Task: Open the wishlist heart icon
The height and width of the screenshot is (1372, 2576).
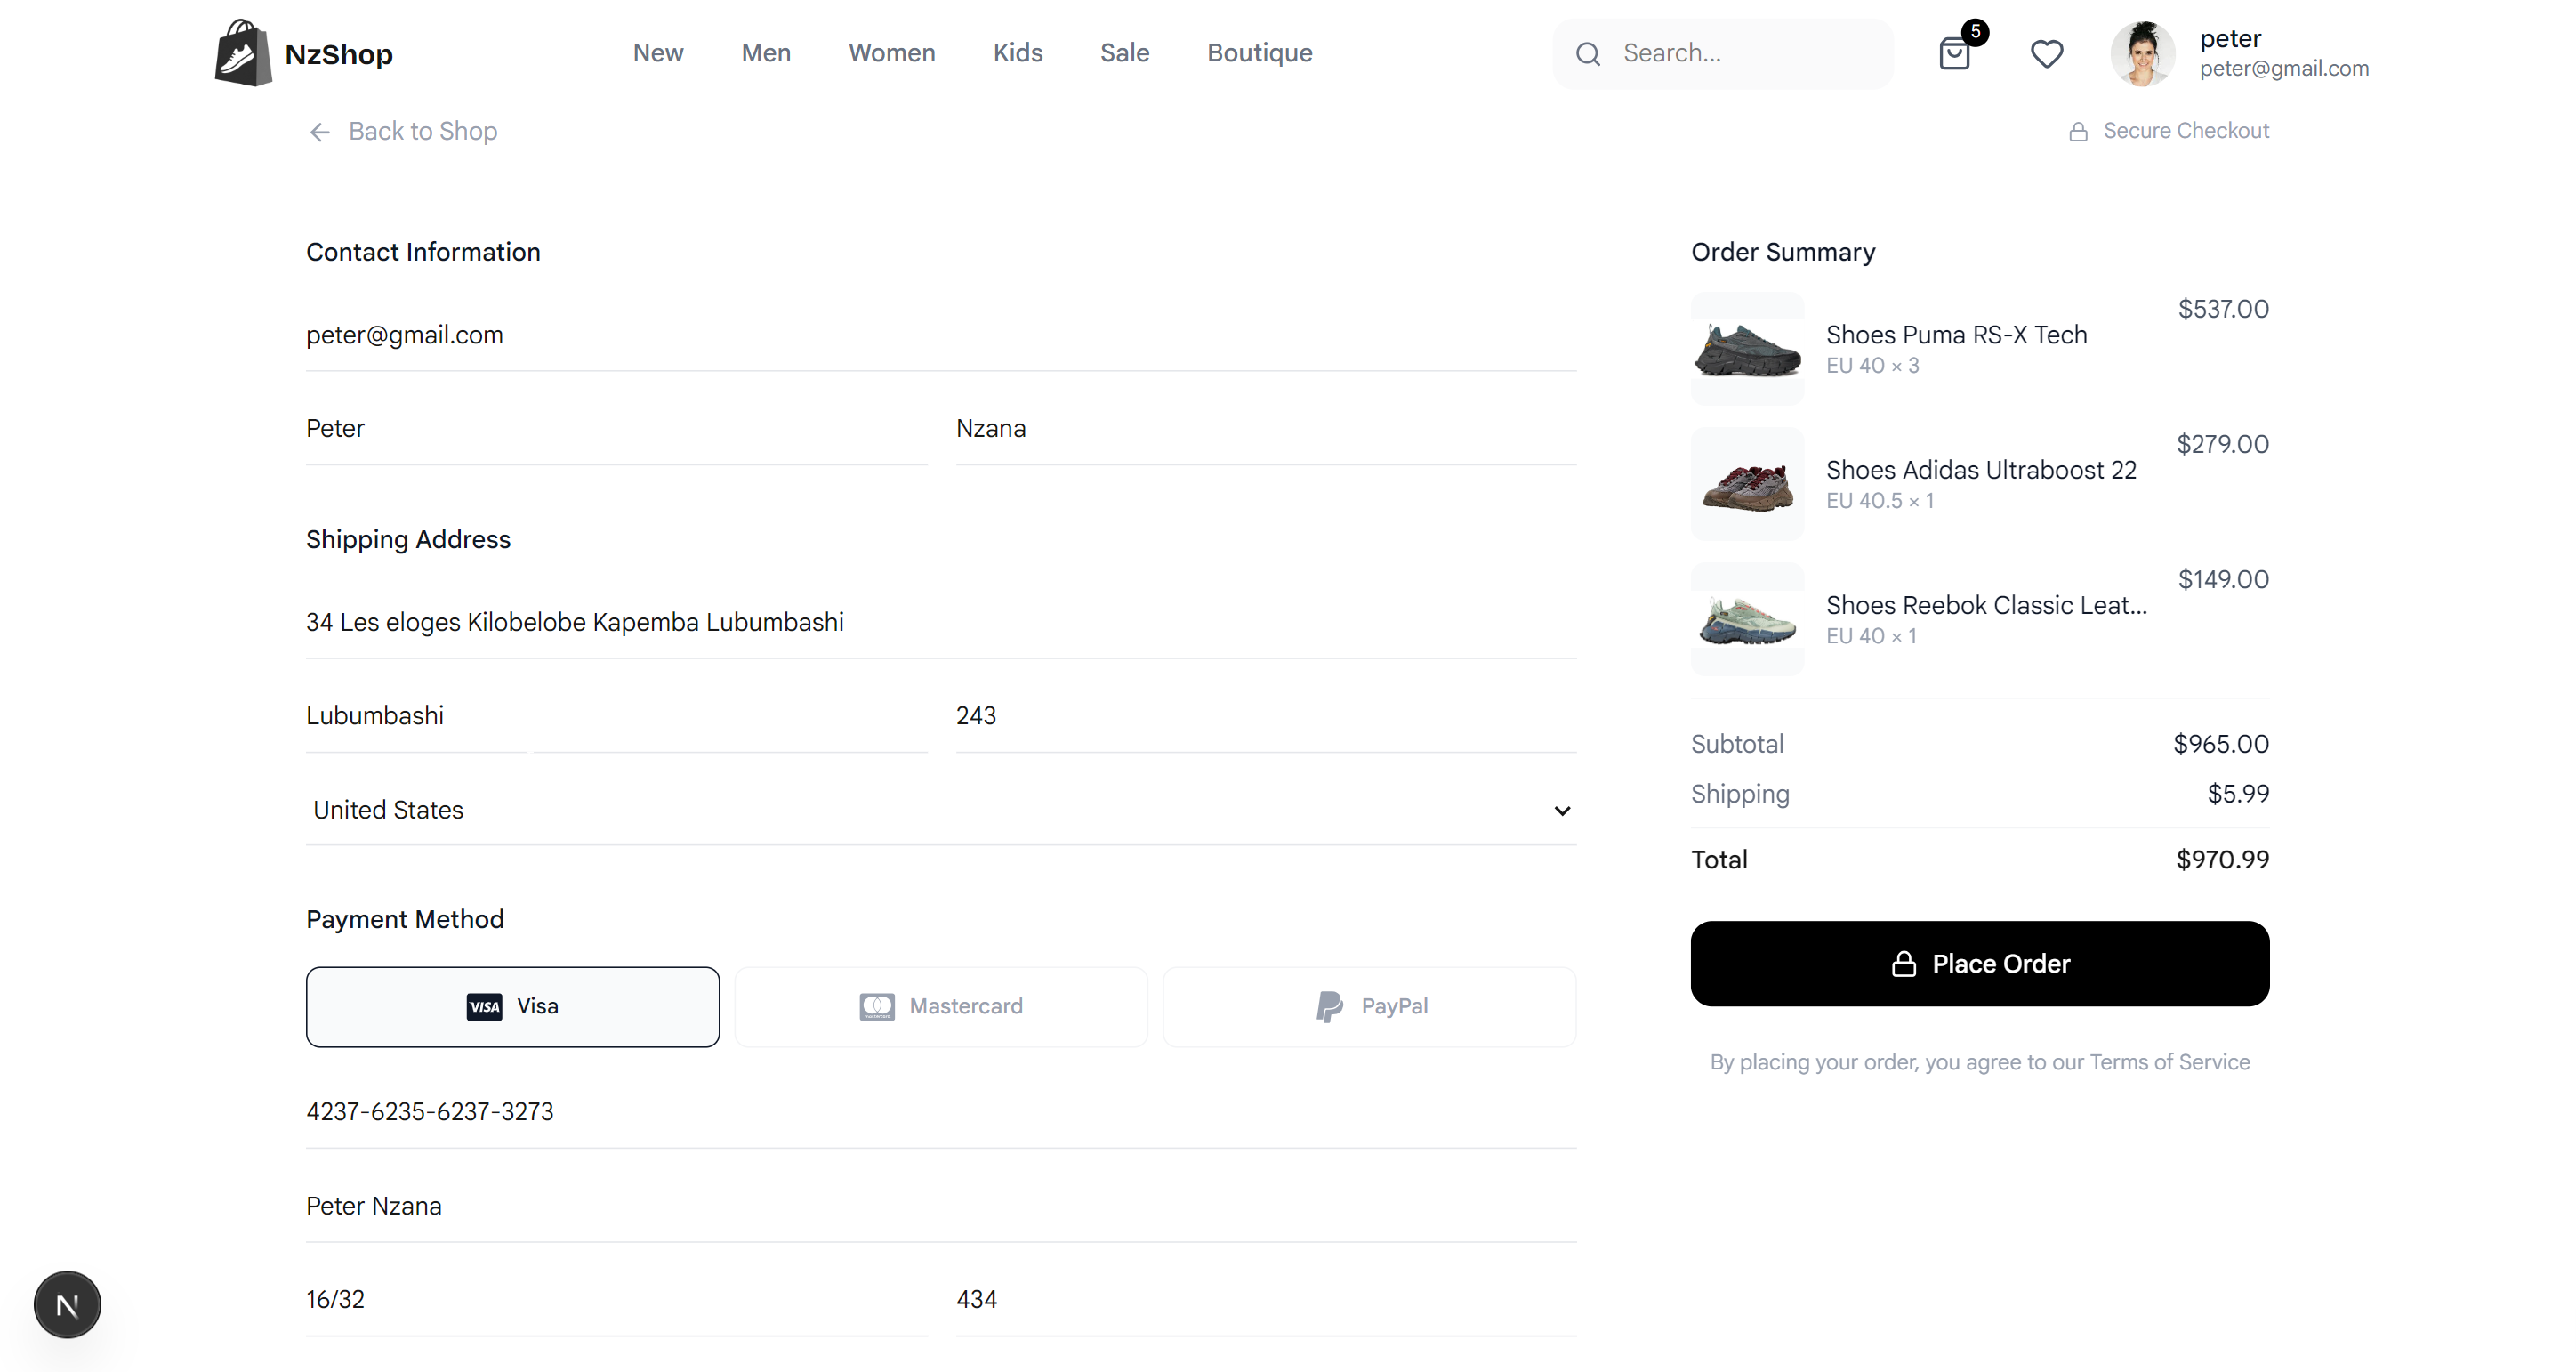Action: (2046, 53)
